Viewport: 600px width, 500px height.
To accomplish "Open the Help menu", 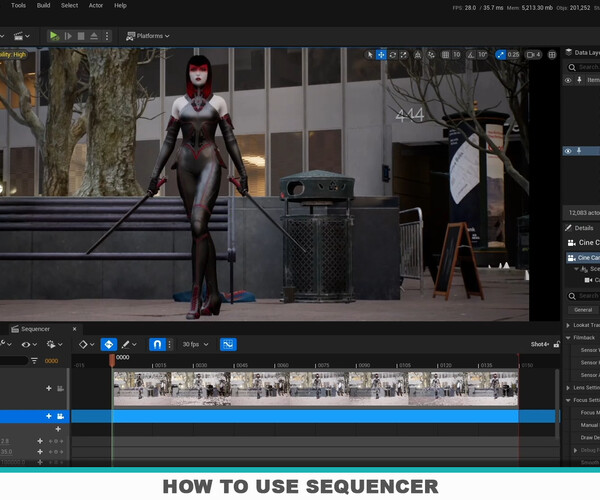I will (x=120, y=5).
